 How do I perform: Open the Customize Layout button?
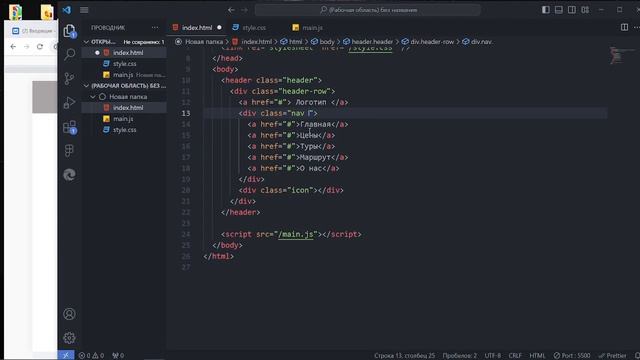click(585, 9)
